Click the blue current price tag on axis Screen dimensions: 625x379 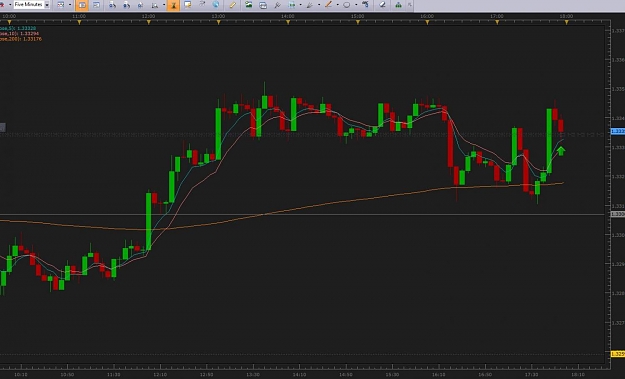coord(618,131)
